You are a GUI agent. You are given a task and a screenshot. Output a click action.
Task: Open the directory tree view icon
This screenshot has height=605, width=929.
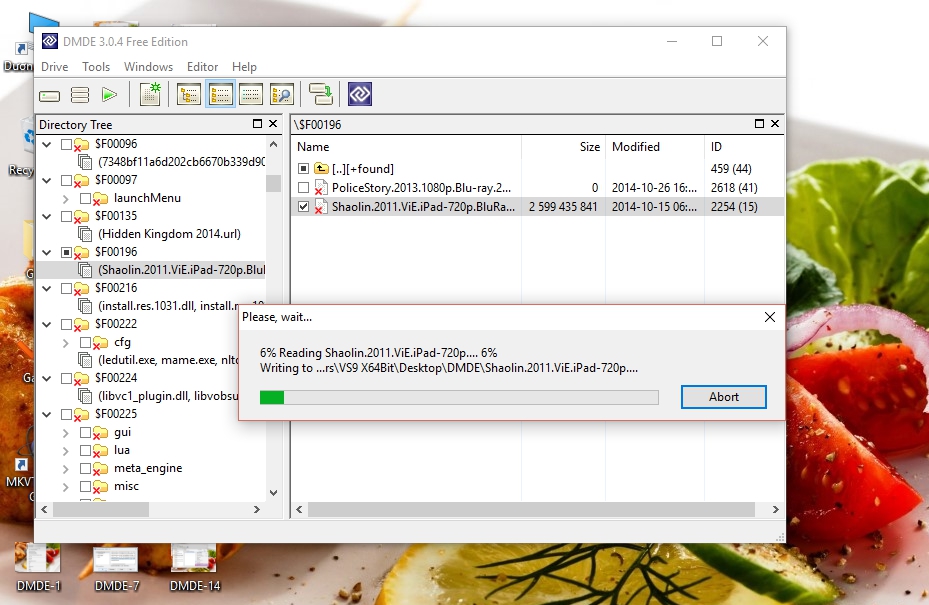tap(189, 94)
